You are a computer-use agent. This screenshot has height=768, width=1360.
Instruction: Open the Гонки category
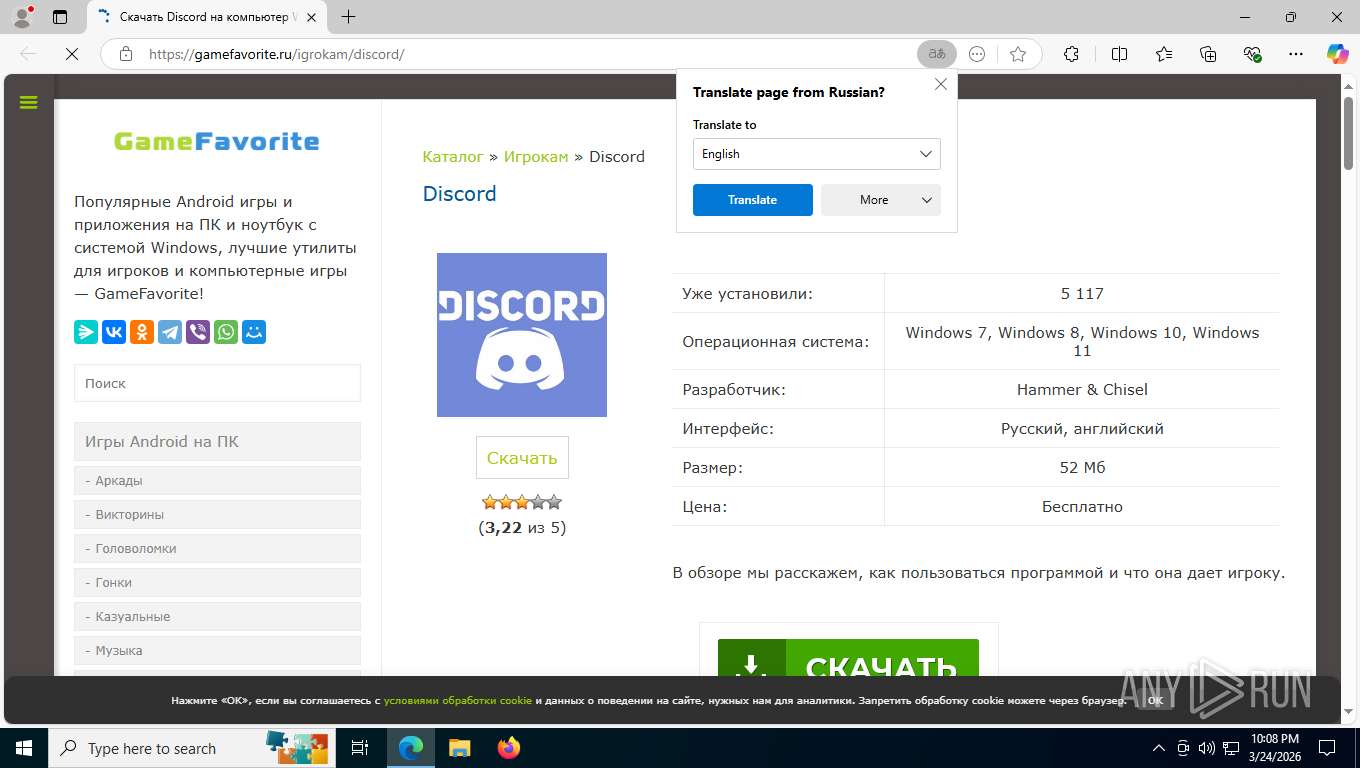(x=217, y=582)
